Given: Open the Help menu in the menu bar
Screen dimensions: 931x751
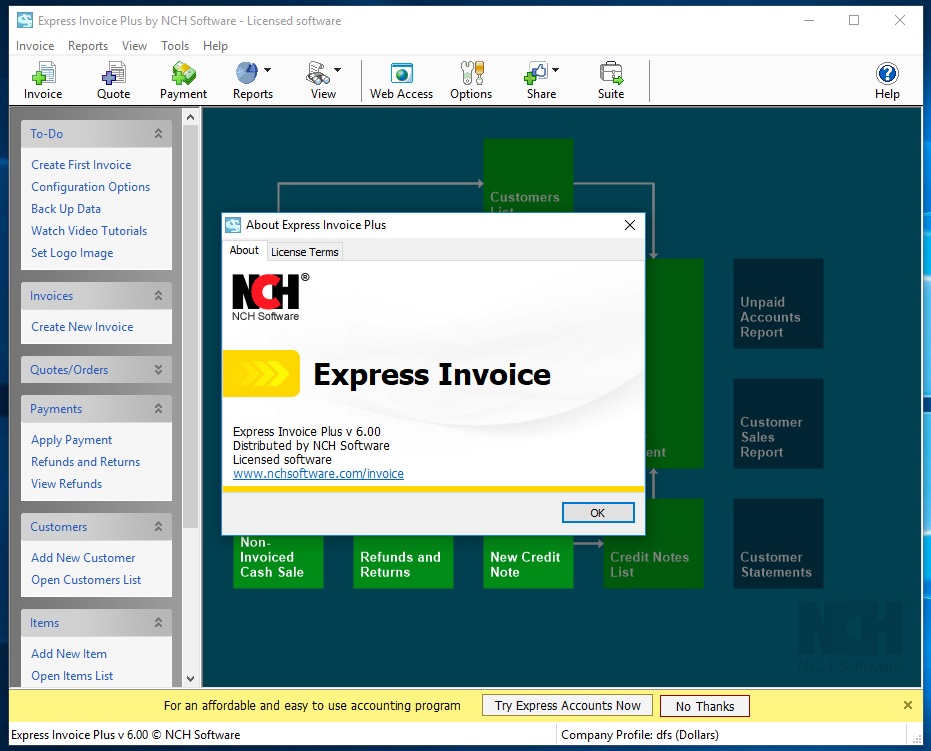Looking at the screenshot, I should pyautogui.click(x=215, y=46).
